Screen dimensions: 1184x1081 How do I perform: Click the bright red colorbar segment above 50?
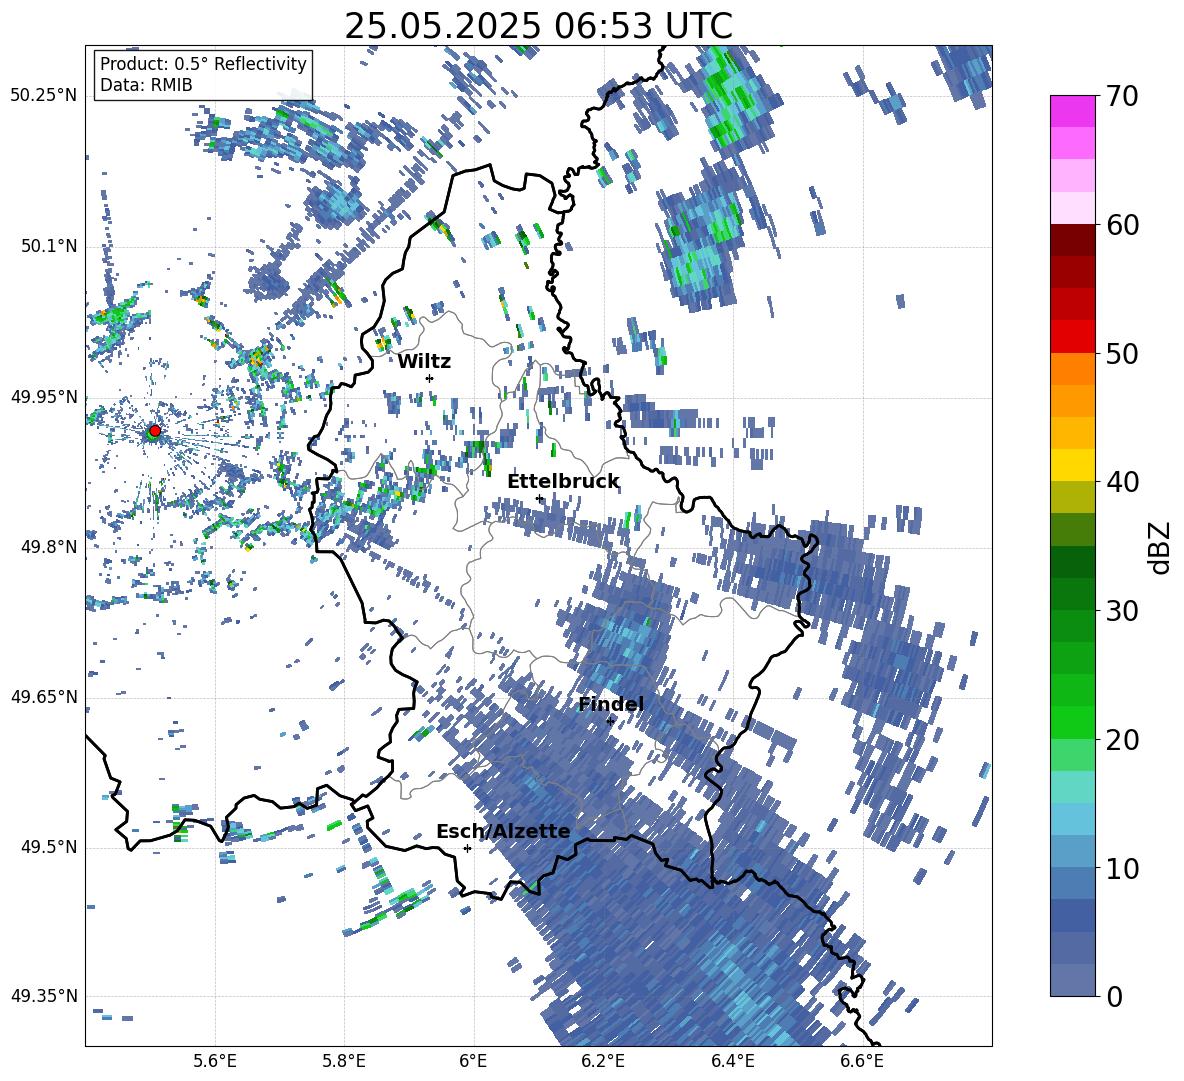1072,336
